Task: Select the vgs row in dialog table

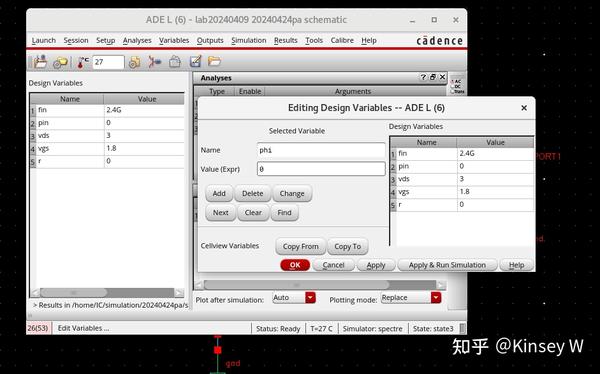Action: click(x=462, y=192)
